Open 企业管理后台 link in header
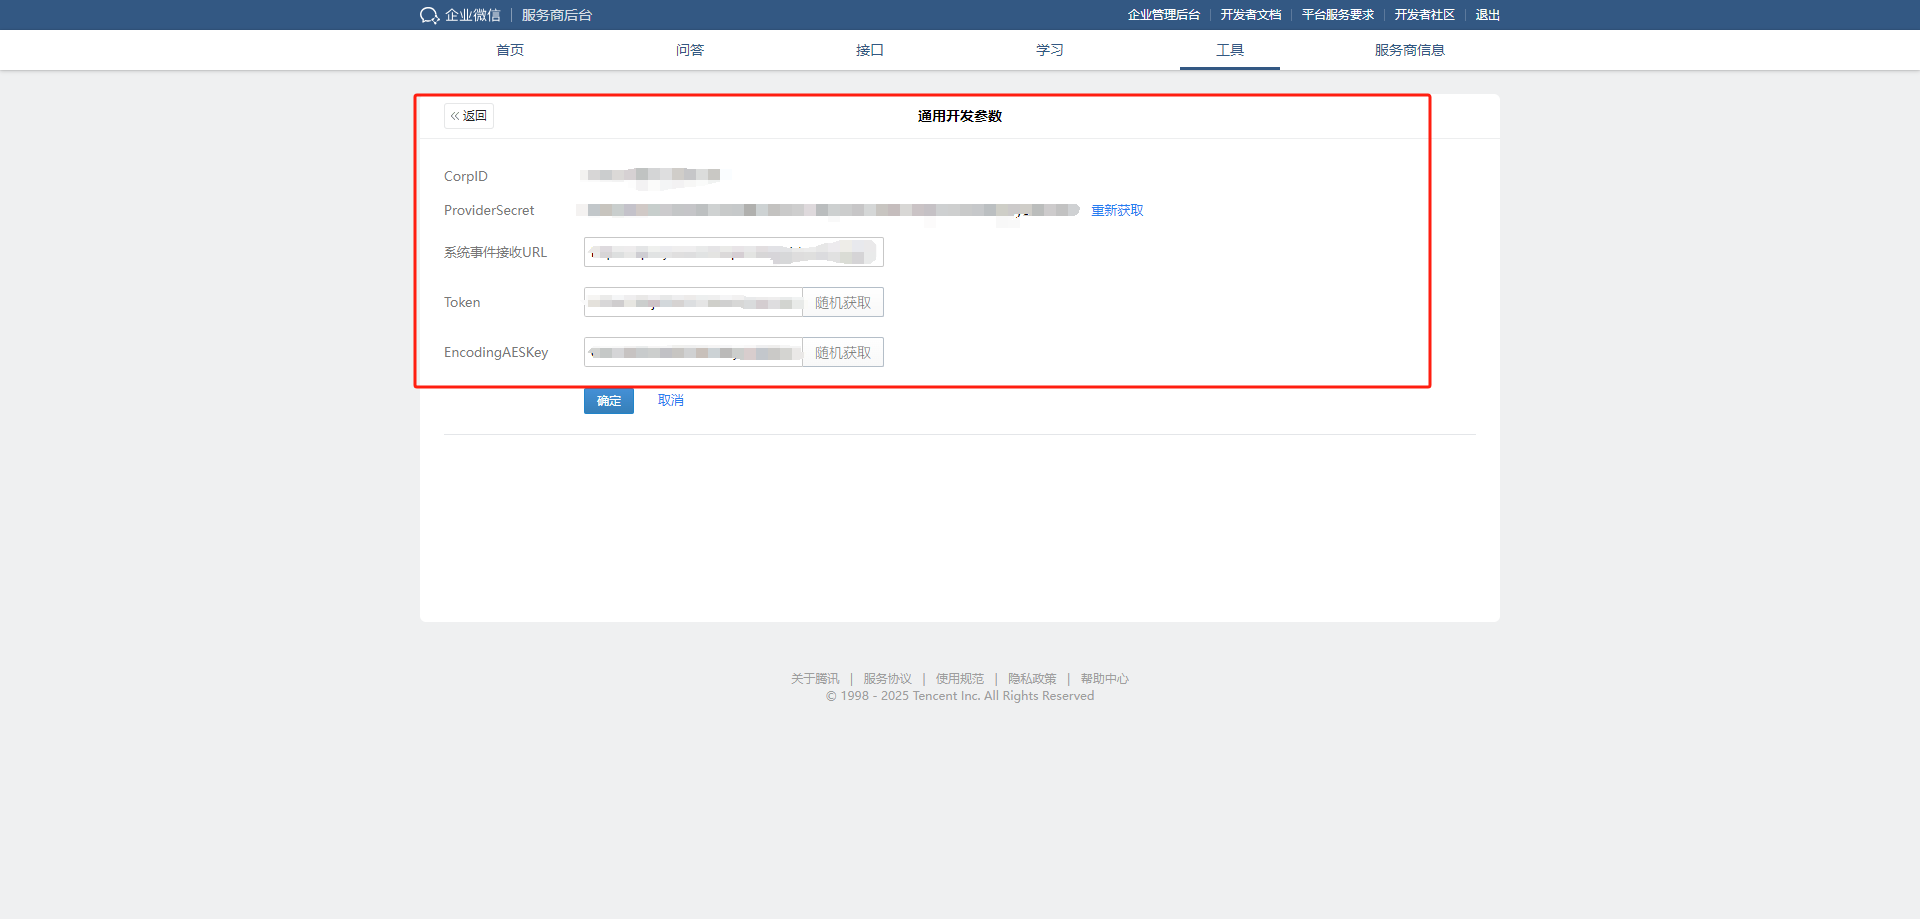The height and width of the screenshot is (919, 1920). pyautogui.click(x=1163, y=15)
